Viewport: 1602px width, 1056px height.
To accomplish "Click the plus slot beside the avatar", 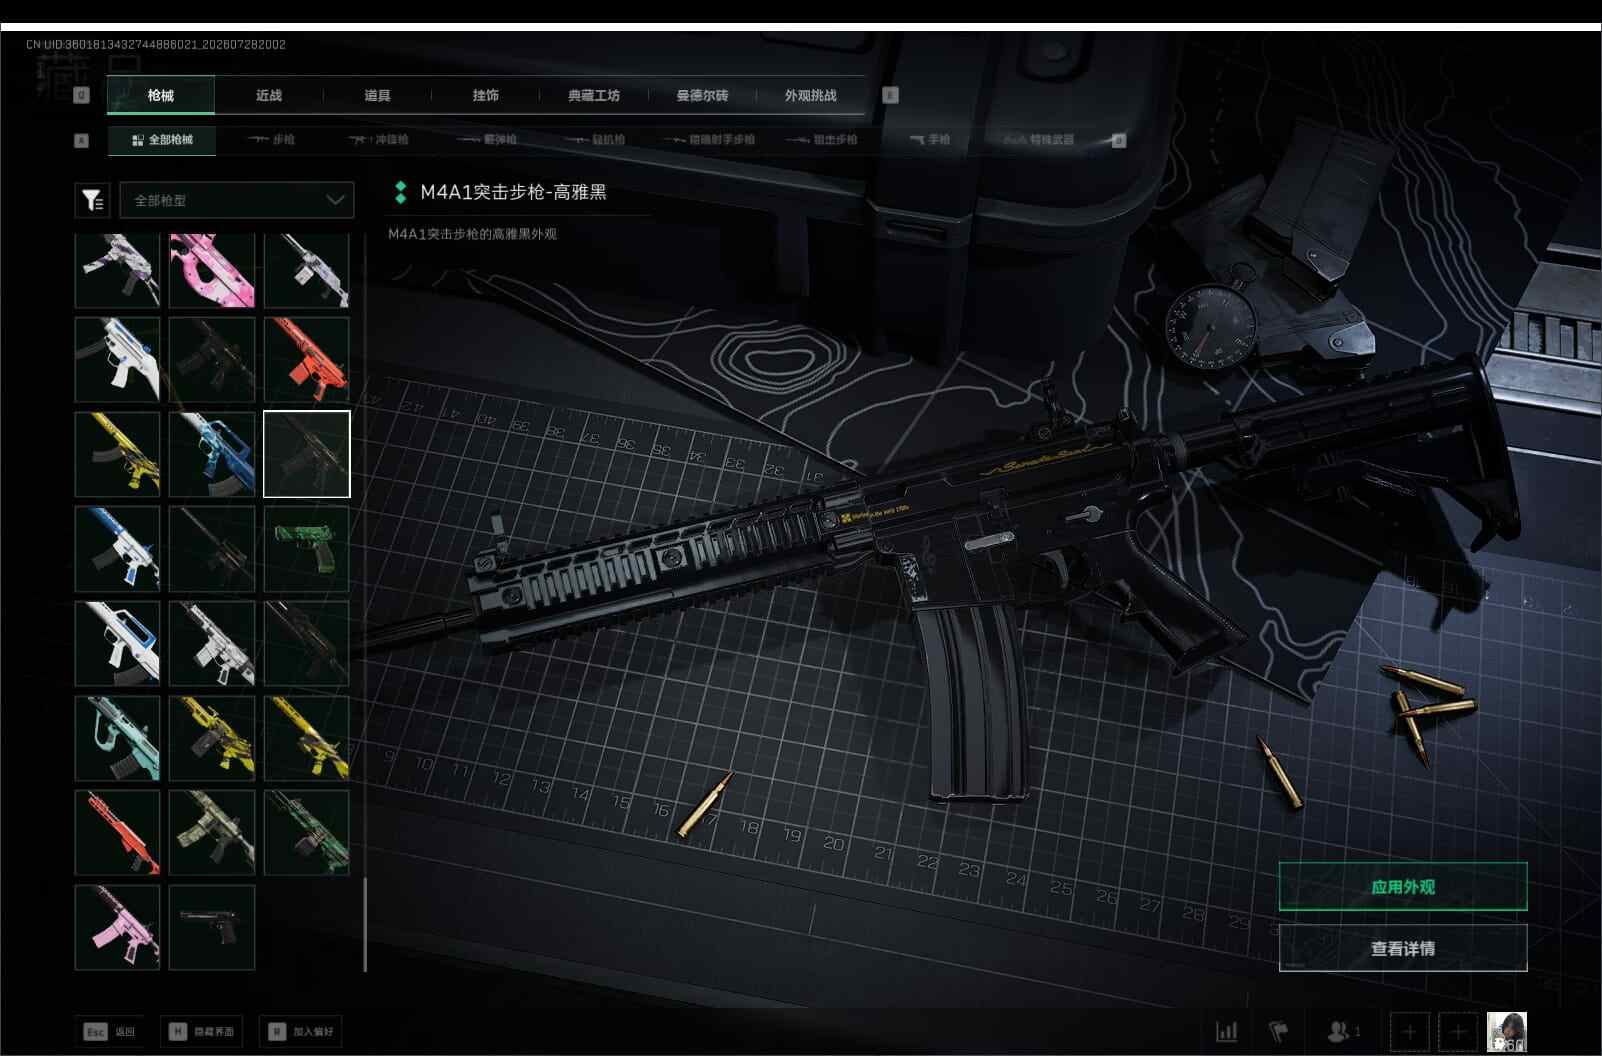I will (x=1458, y=1031).
